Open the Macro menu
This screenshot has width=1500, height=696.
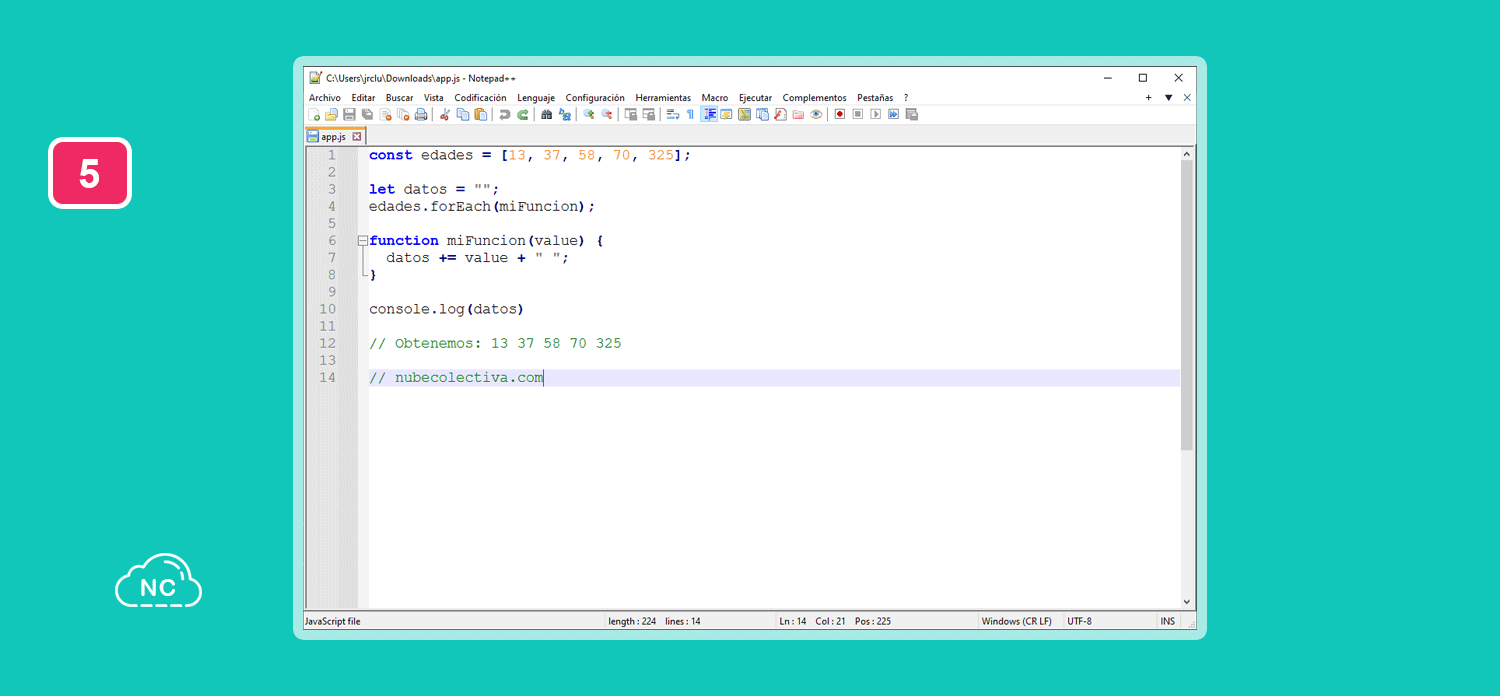(x=715, y=98)
